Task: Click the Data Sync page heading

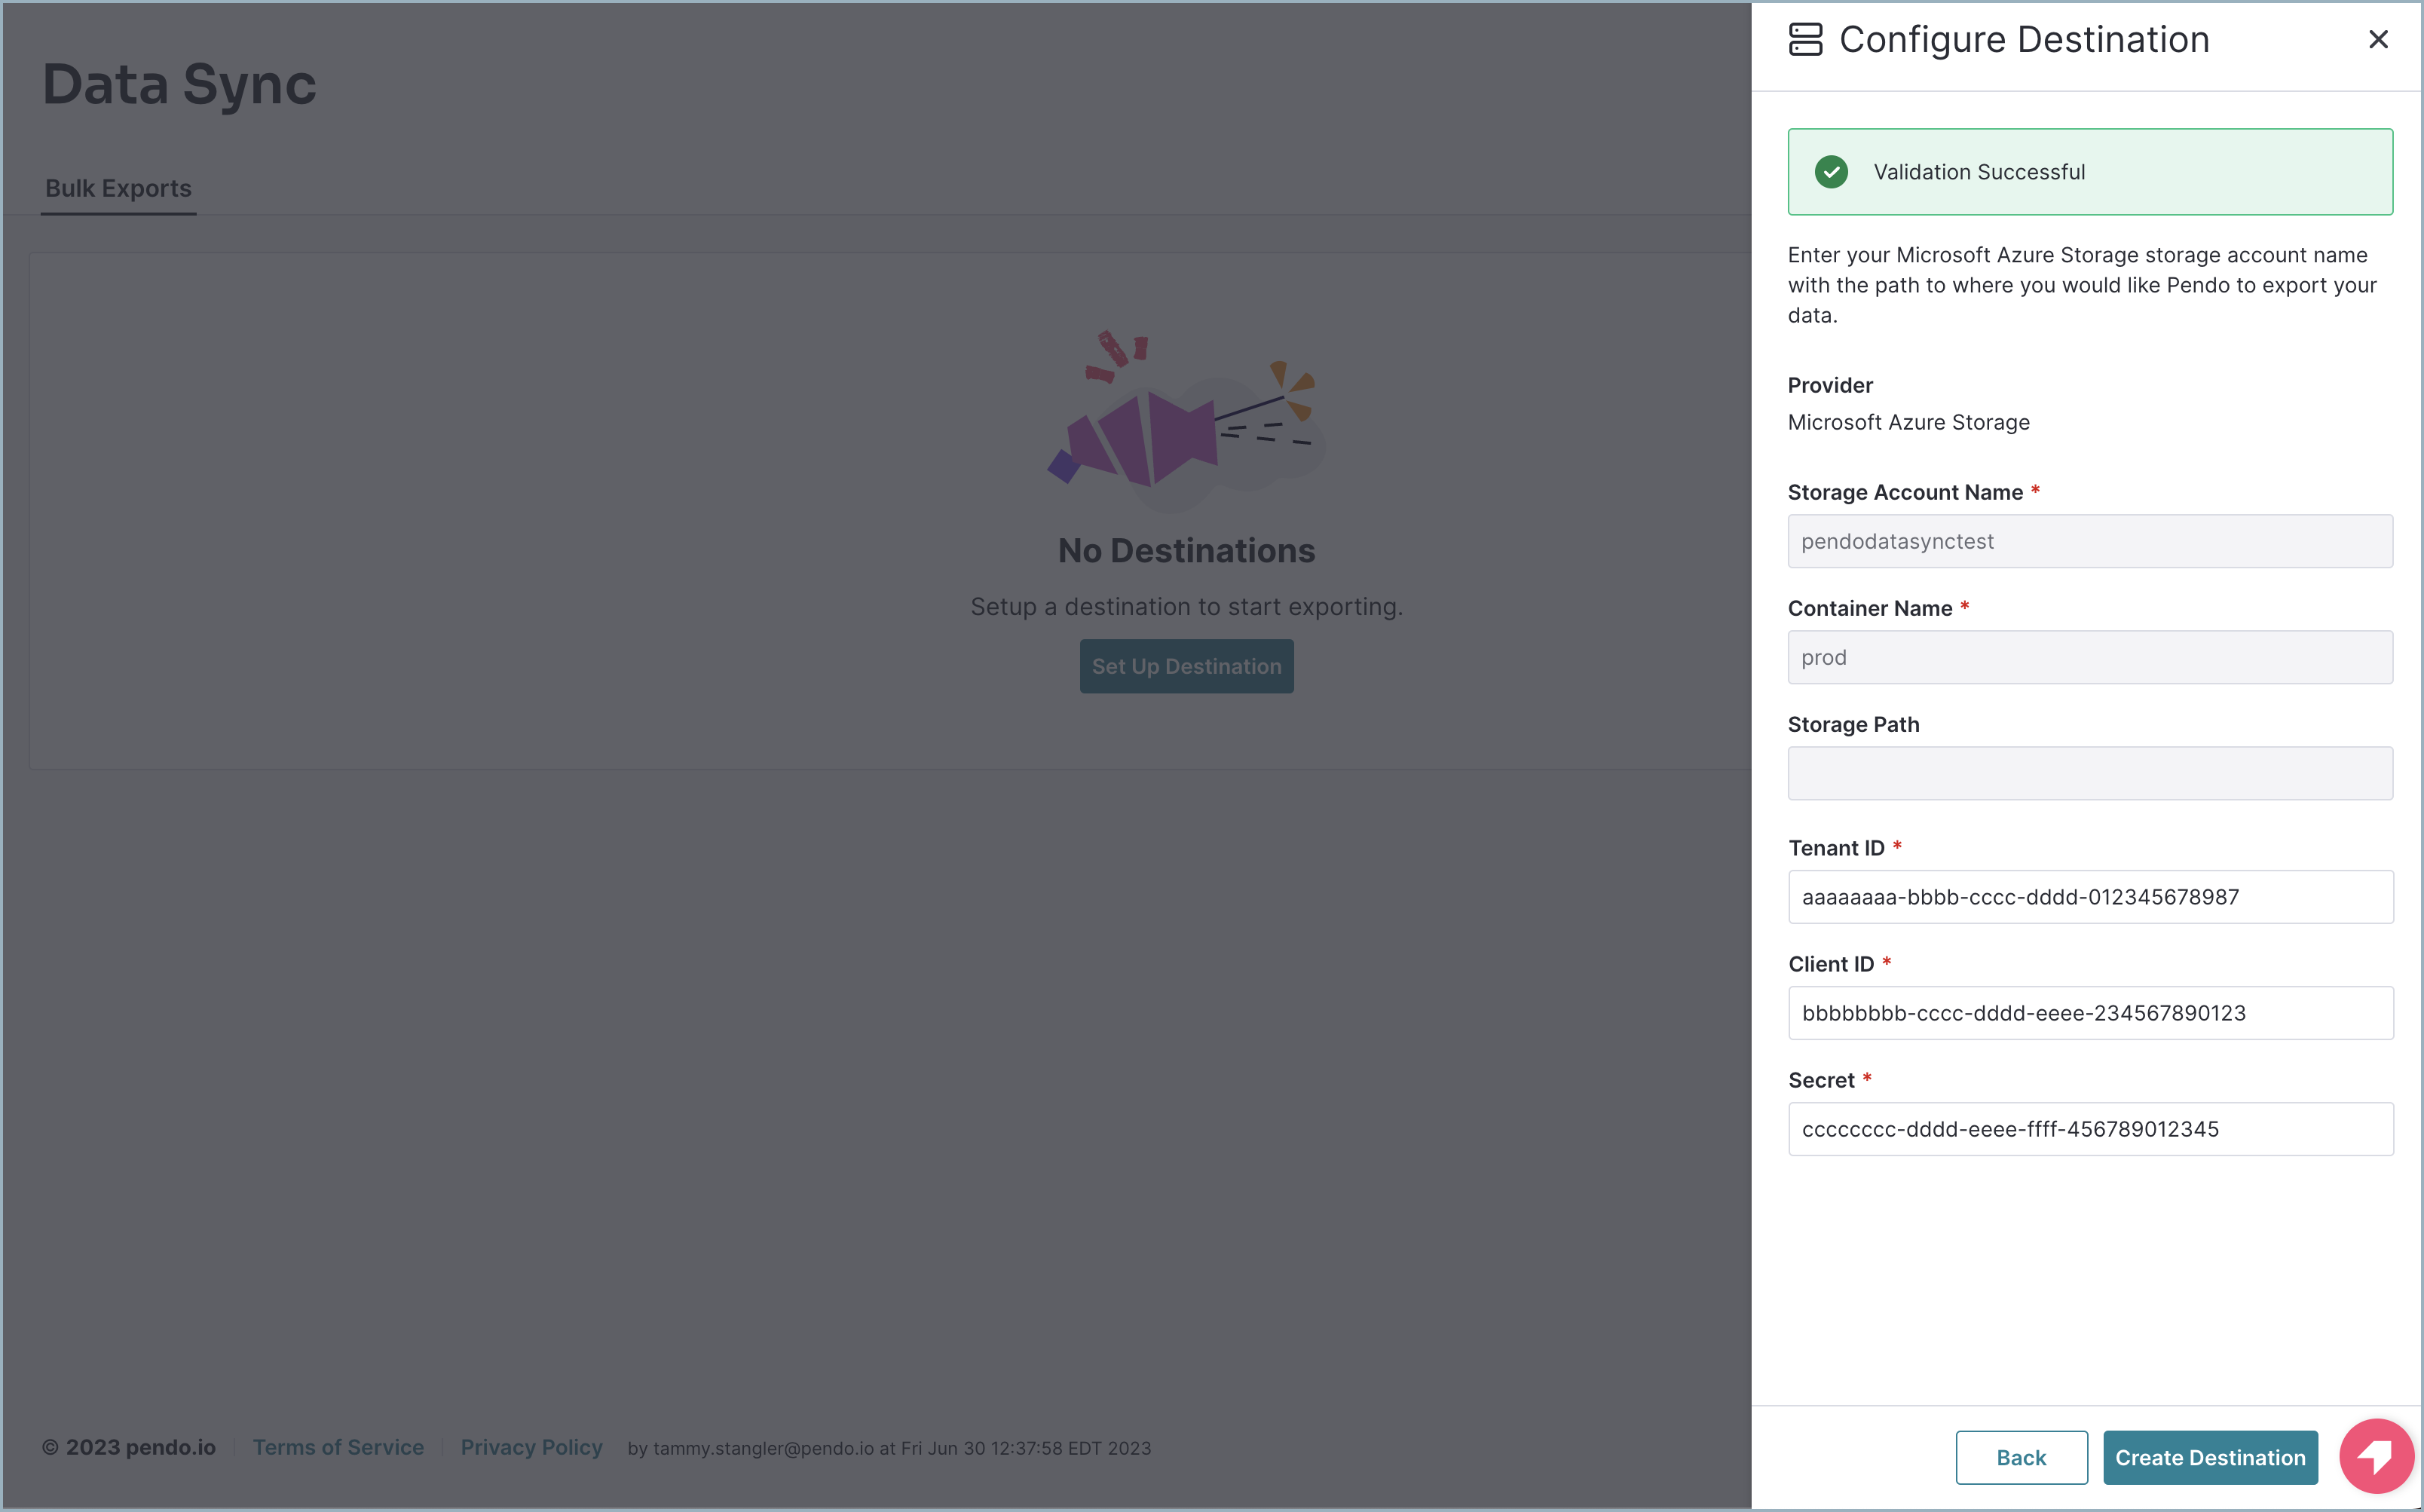Action: [x=179, y=84]
